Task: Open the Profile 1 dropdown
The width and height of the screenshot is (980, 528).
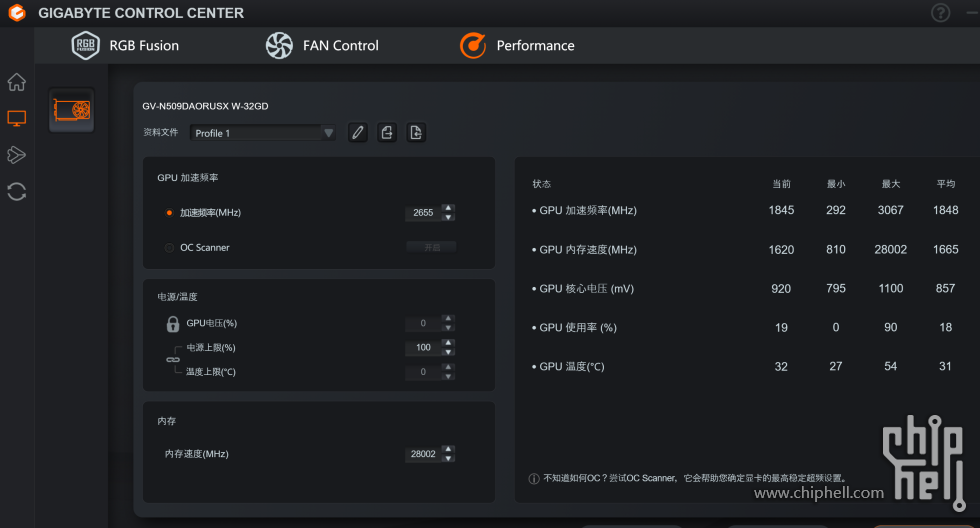Action: point(262,133)
